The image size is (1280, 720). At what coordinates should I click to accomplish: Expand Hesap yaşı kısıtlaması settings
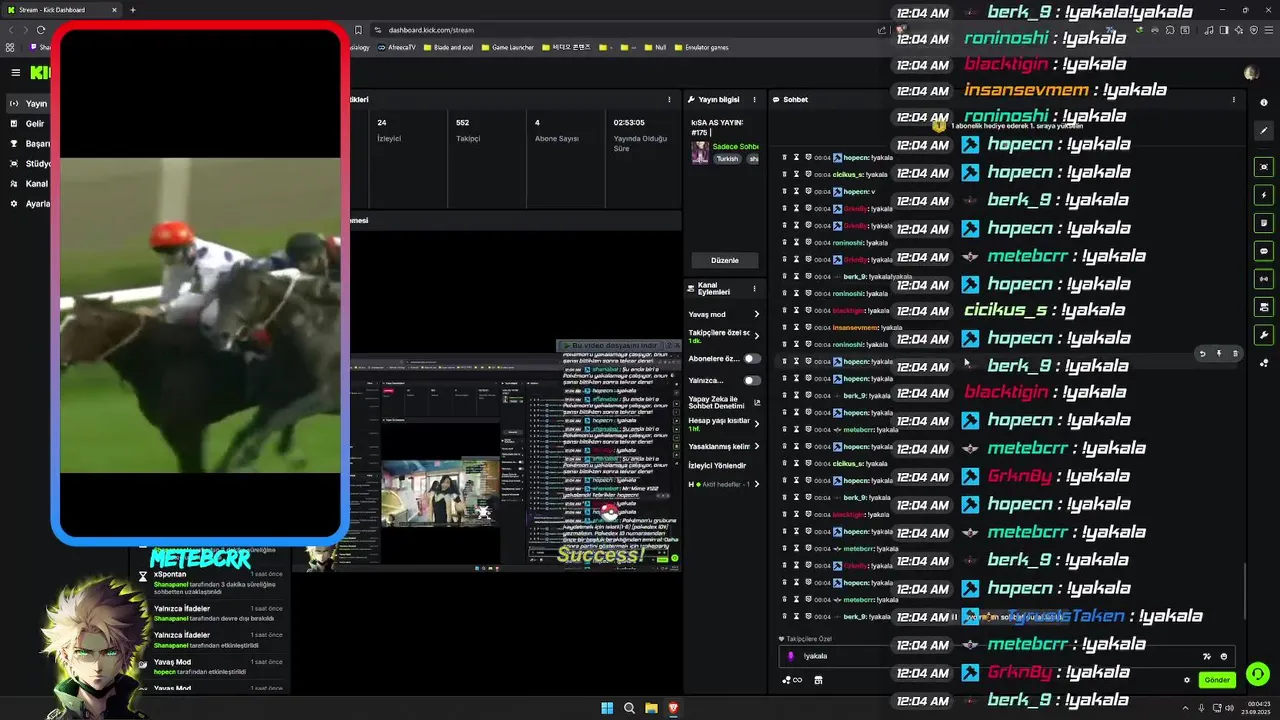[x=756, y=424]
